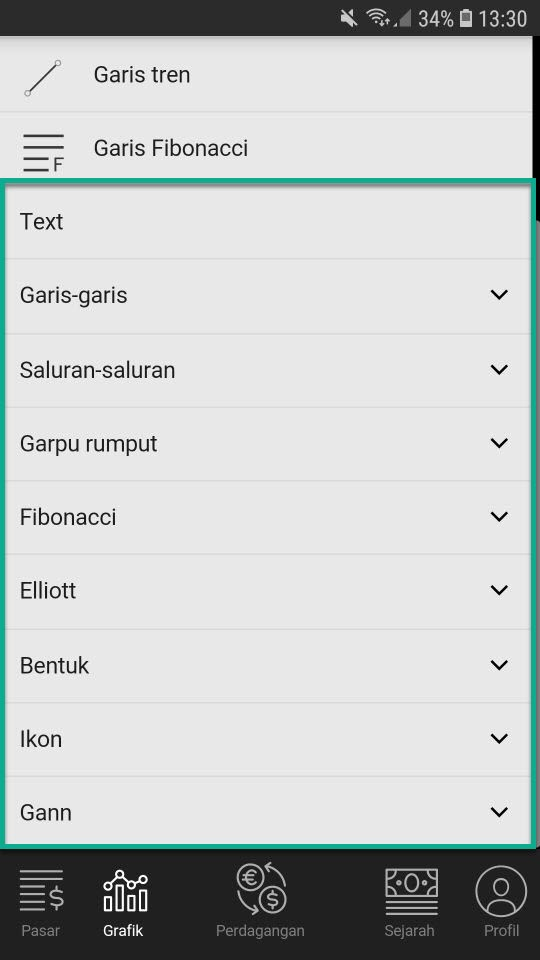The height and width of the screenshot is (960, 540).
Task: Expand the Elliott chevron arrow
Action: [500, 590]
